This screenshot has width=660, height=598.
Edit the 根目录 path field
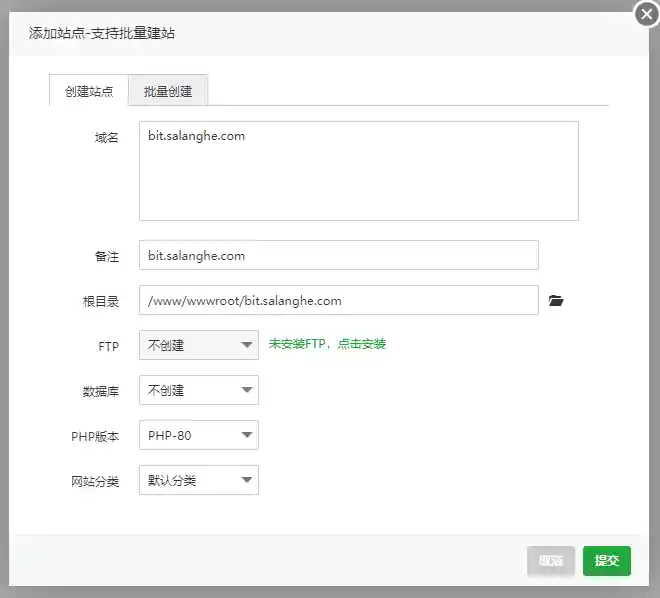click(339, 300)
